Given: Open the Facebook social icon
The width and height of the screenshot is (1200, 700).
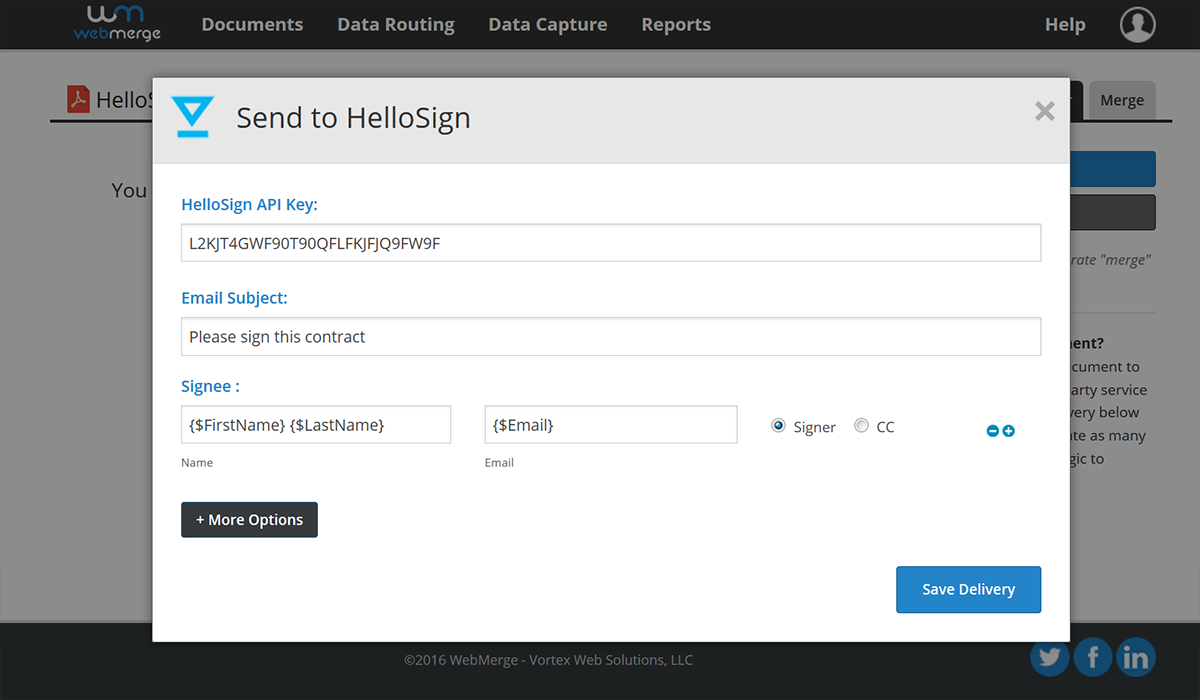Looking at the screenshot, I should tap(1093, 657).
